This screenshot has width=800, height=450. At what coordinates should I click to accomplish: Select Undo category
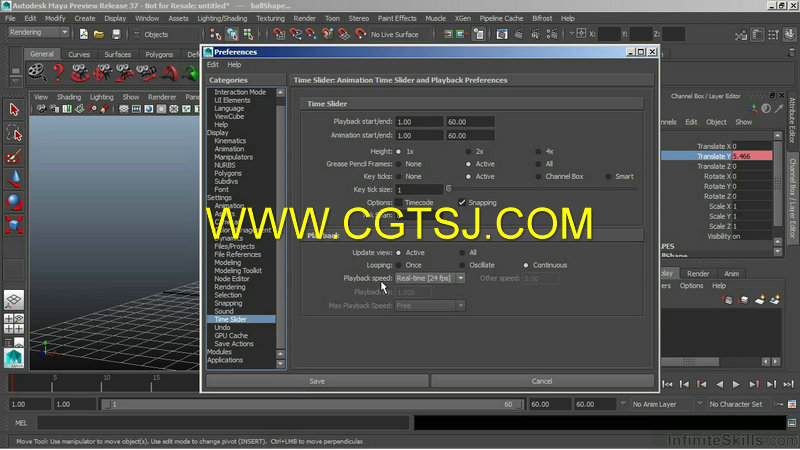[x=222, y=328]
